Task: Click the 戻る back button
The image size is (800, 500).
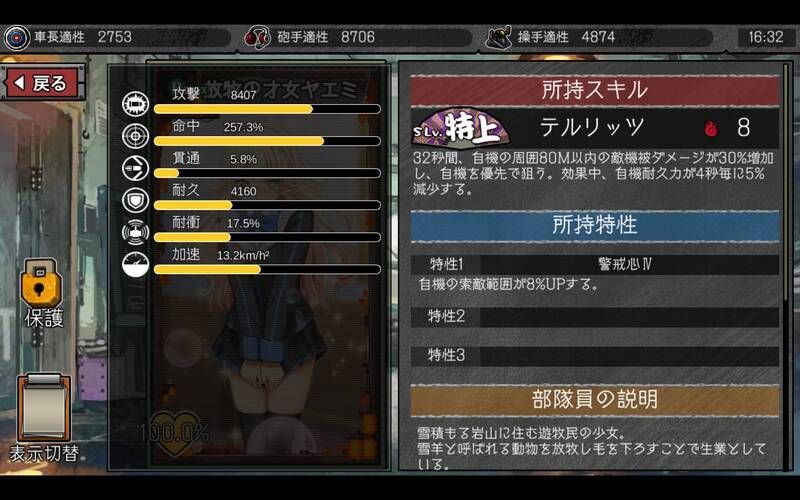Action: point(43,83)
